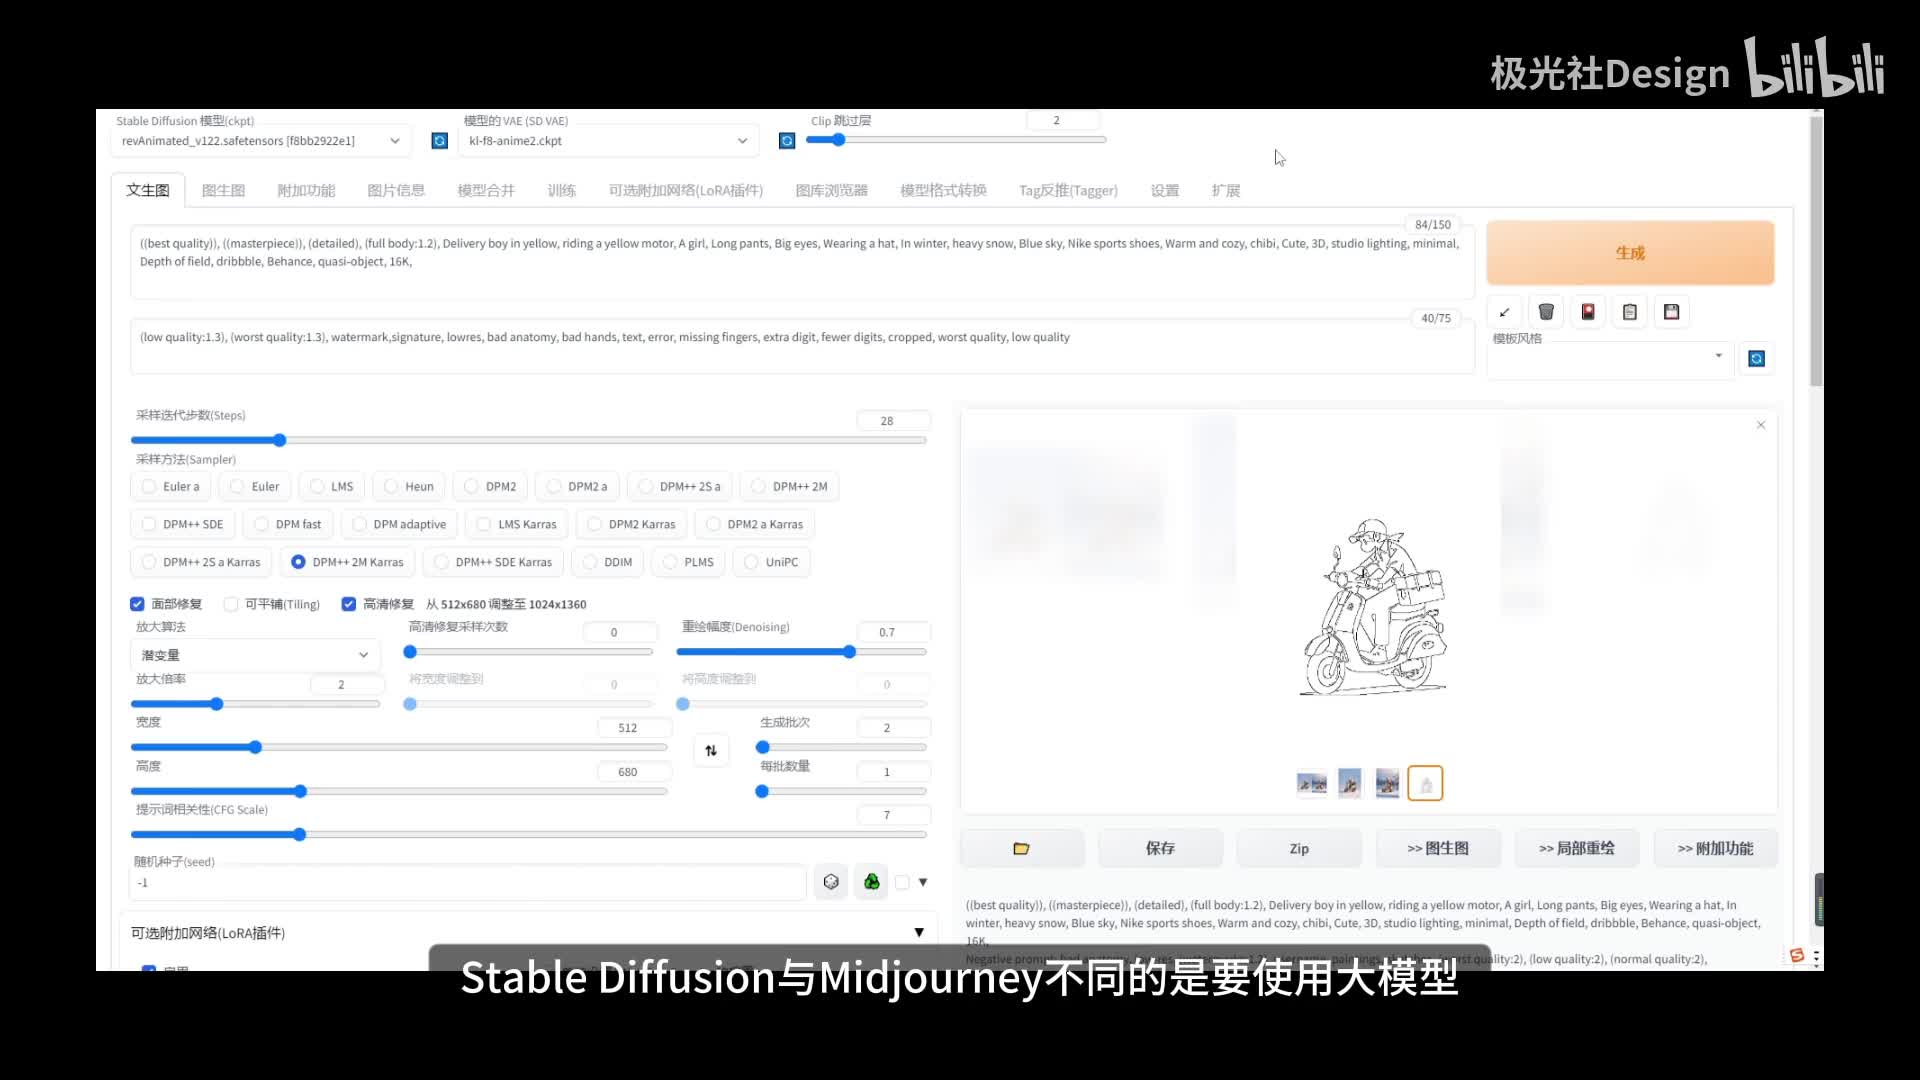Open the output folder icon button
The height and width of the screenshot is (1080, 1920).
coord(1021,849)
